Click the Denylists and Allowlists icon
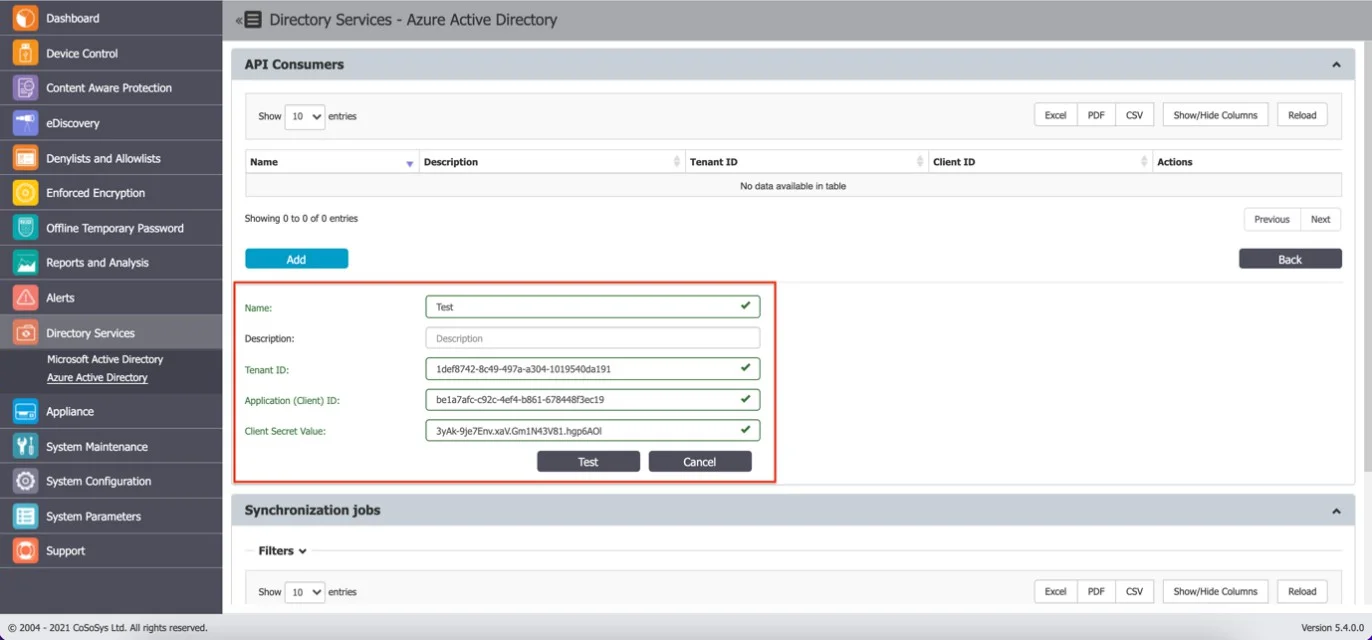The image size is (1372, 640). click(25, 158)
